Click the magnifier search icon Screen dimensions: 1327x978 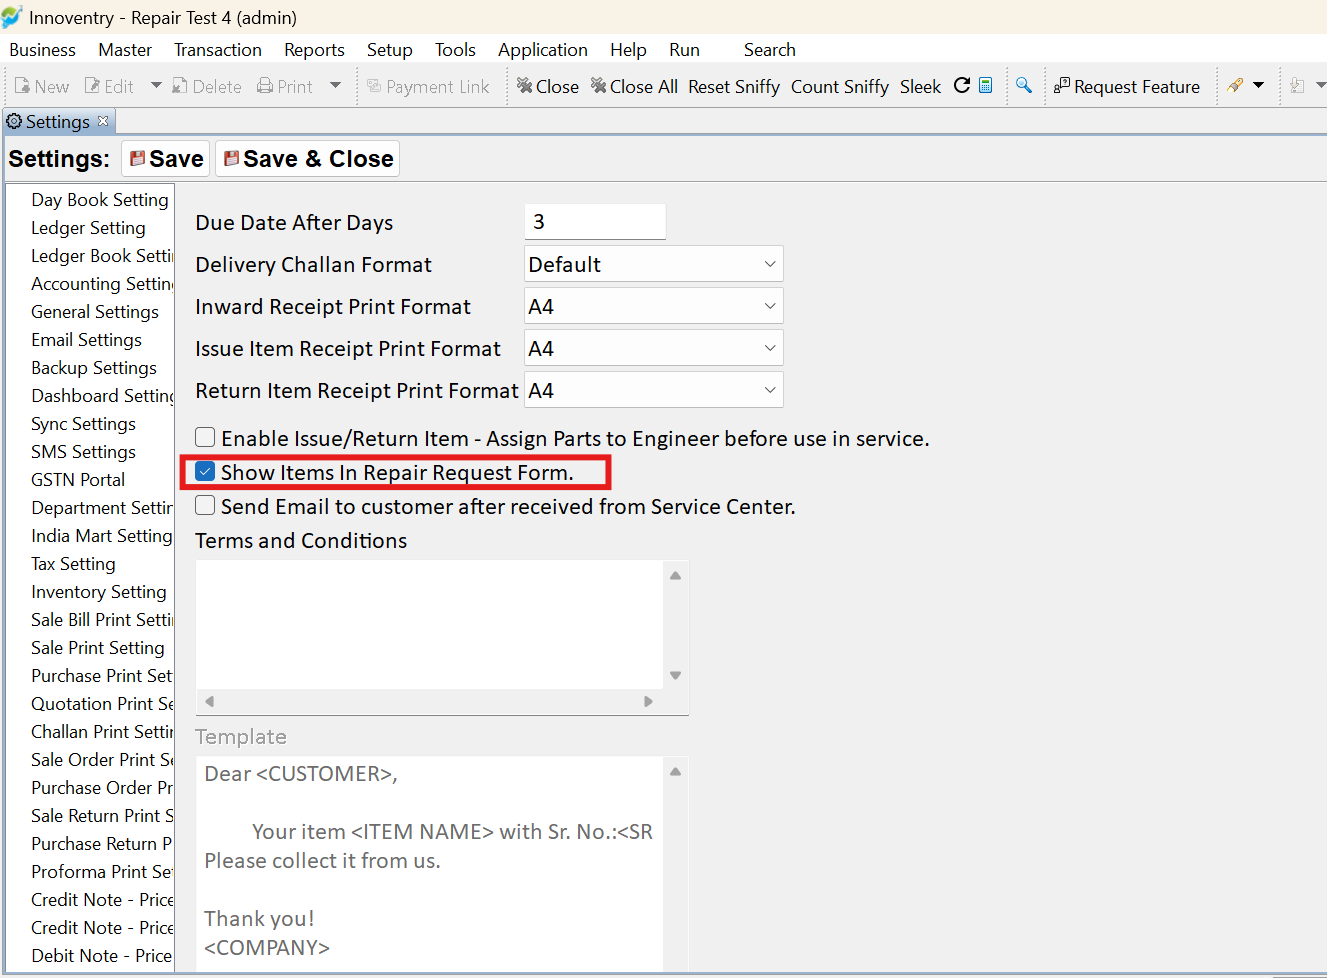click(1024, 86)
